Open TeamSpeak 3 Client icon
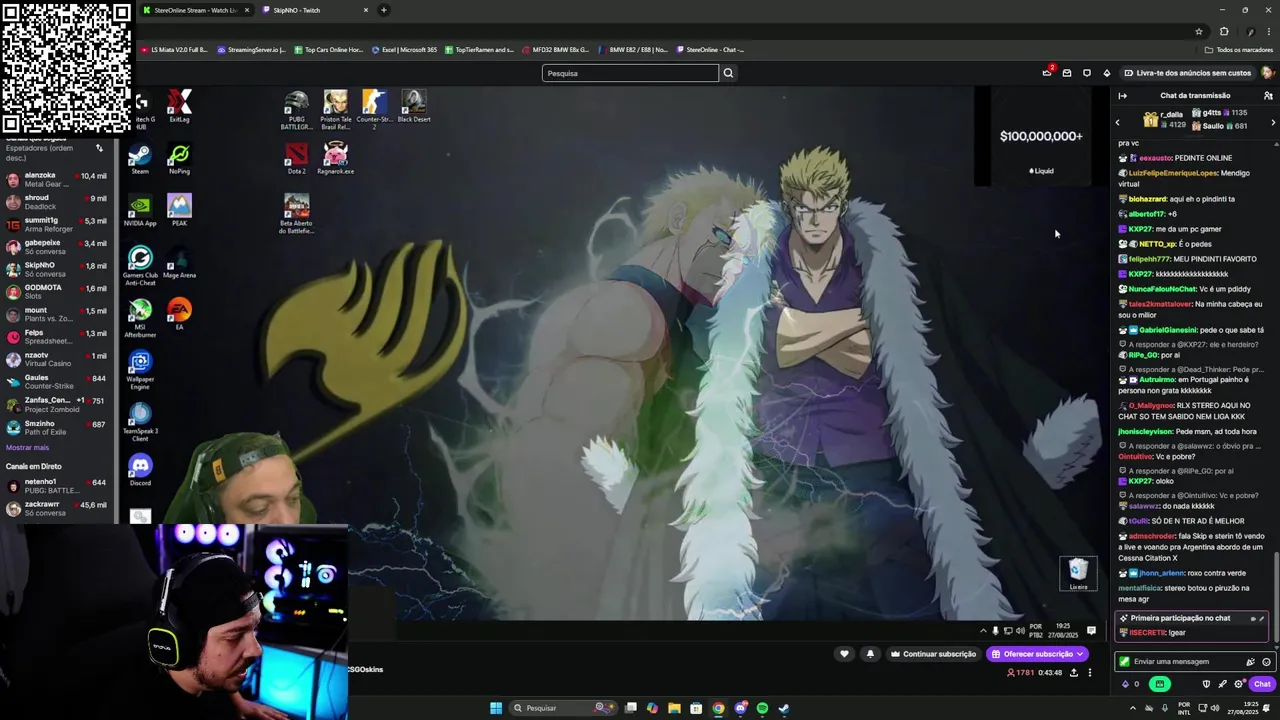 pos(140,423)
